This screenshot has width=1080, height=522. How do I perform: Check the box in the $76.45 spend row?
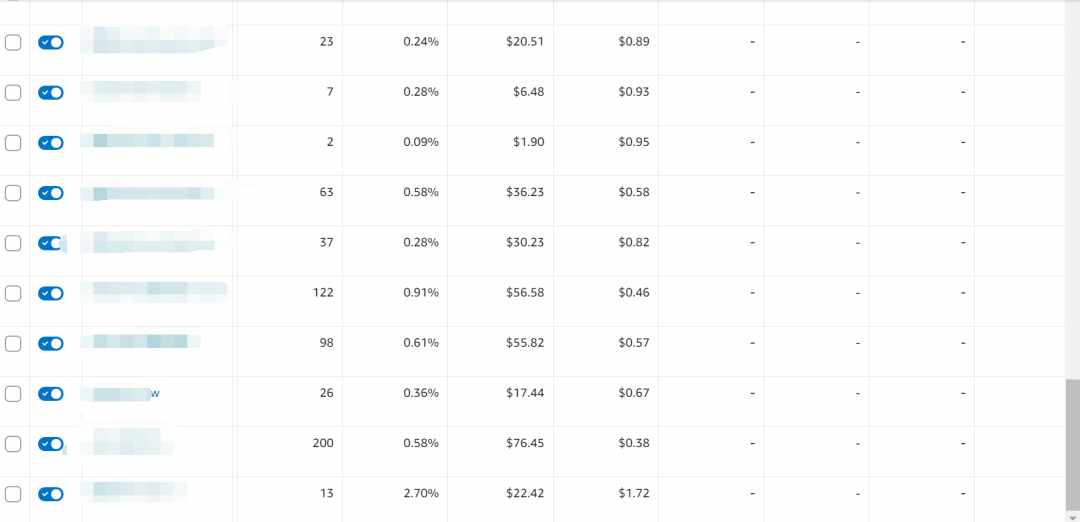[13, 444]
